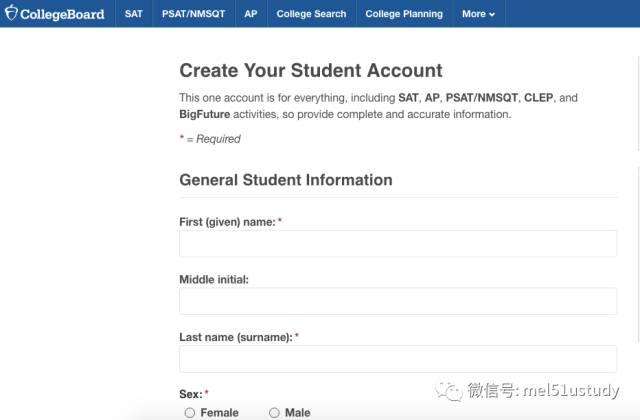640x420 pixels.
Task: Select the AP navigation item
Action: coord(251,14)
